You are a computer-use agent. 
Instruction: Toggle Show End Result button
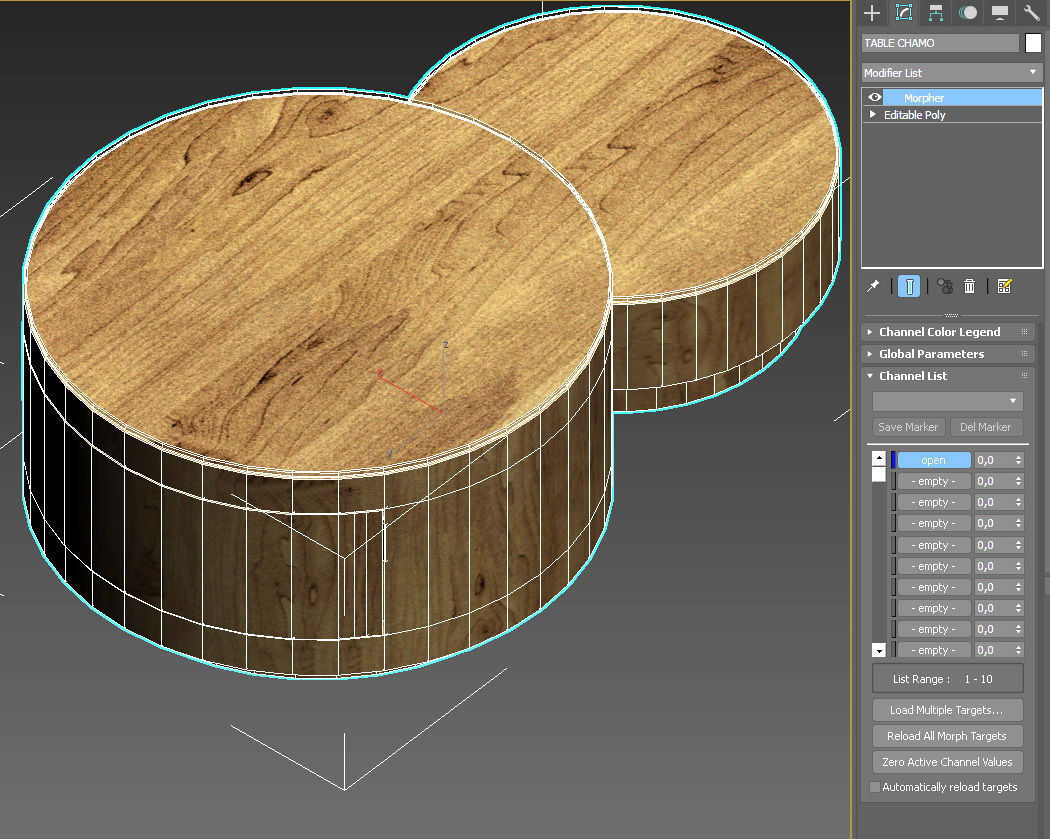909,287
